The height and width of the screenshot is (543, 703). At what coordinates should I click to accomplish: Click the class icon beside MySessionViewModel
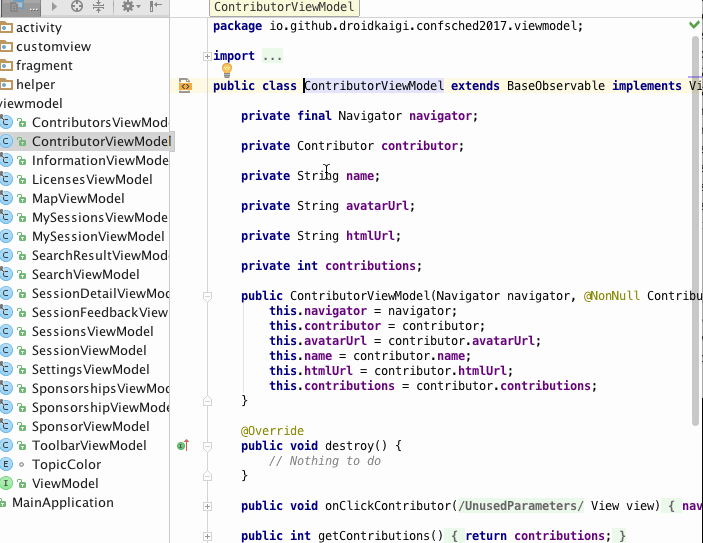[6, 236]
